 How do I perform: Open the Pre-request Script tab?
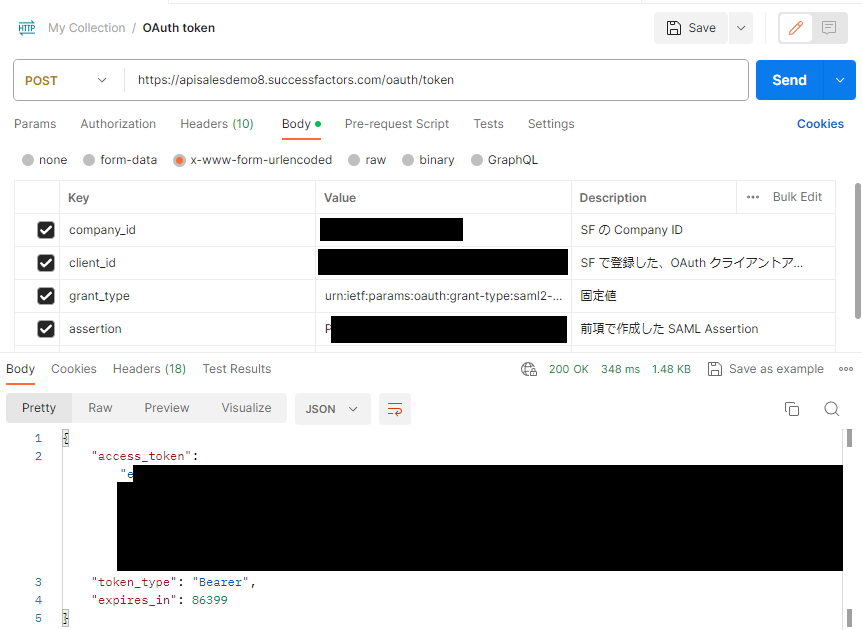[396, 124]
